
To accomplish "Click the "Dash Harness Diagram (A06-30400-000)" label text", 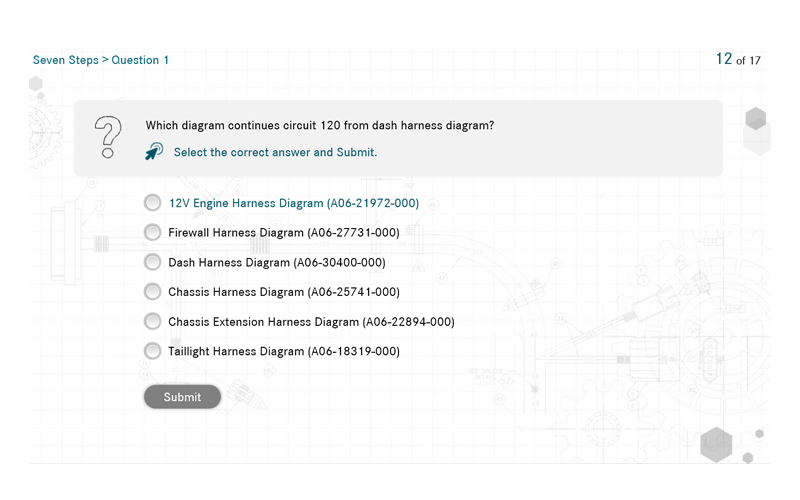I will (x=277, y=263).
